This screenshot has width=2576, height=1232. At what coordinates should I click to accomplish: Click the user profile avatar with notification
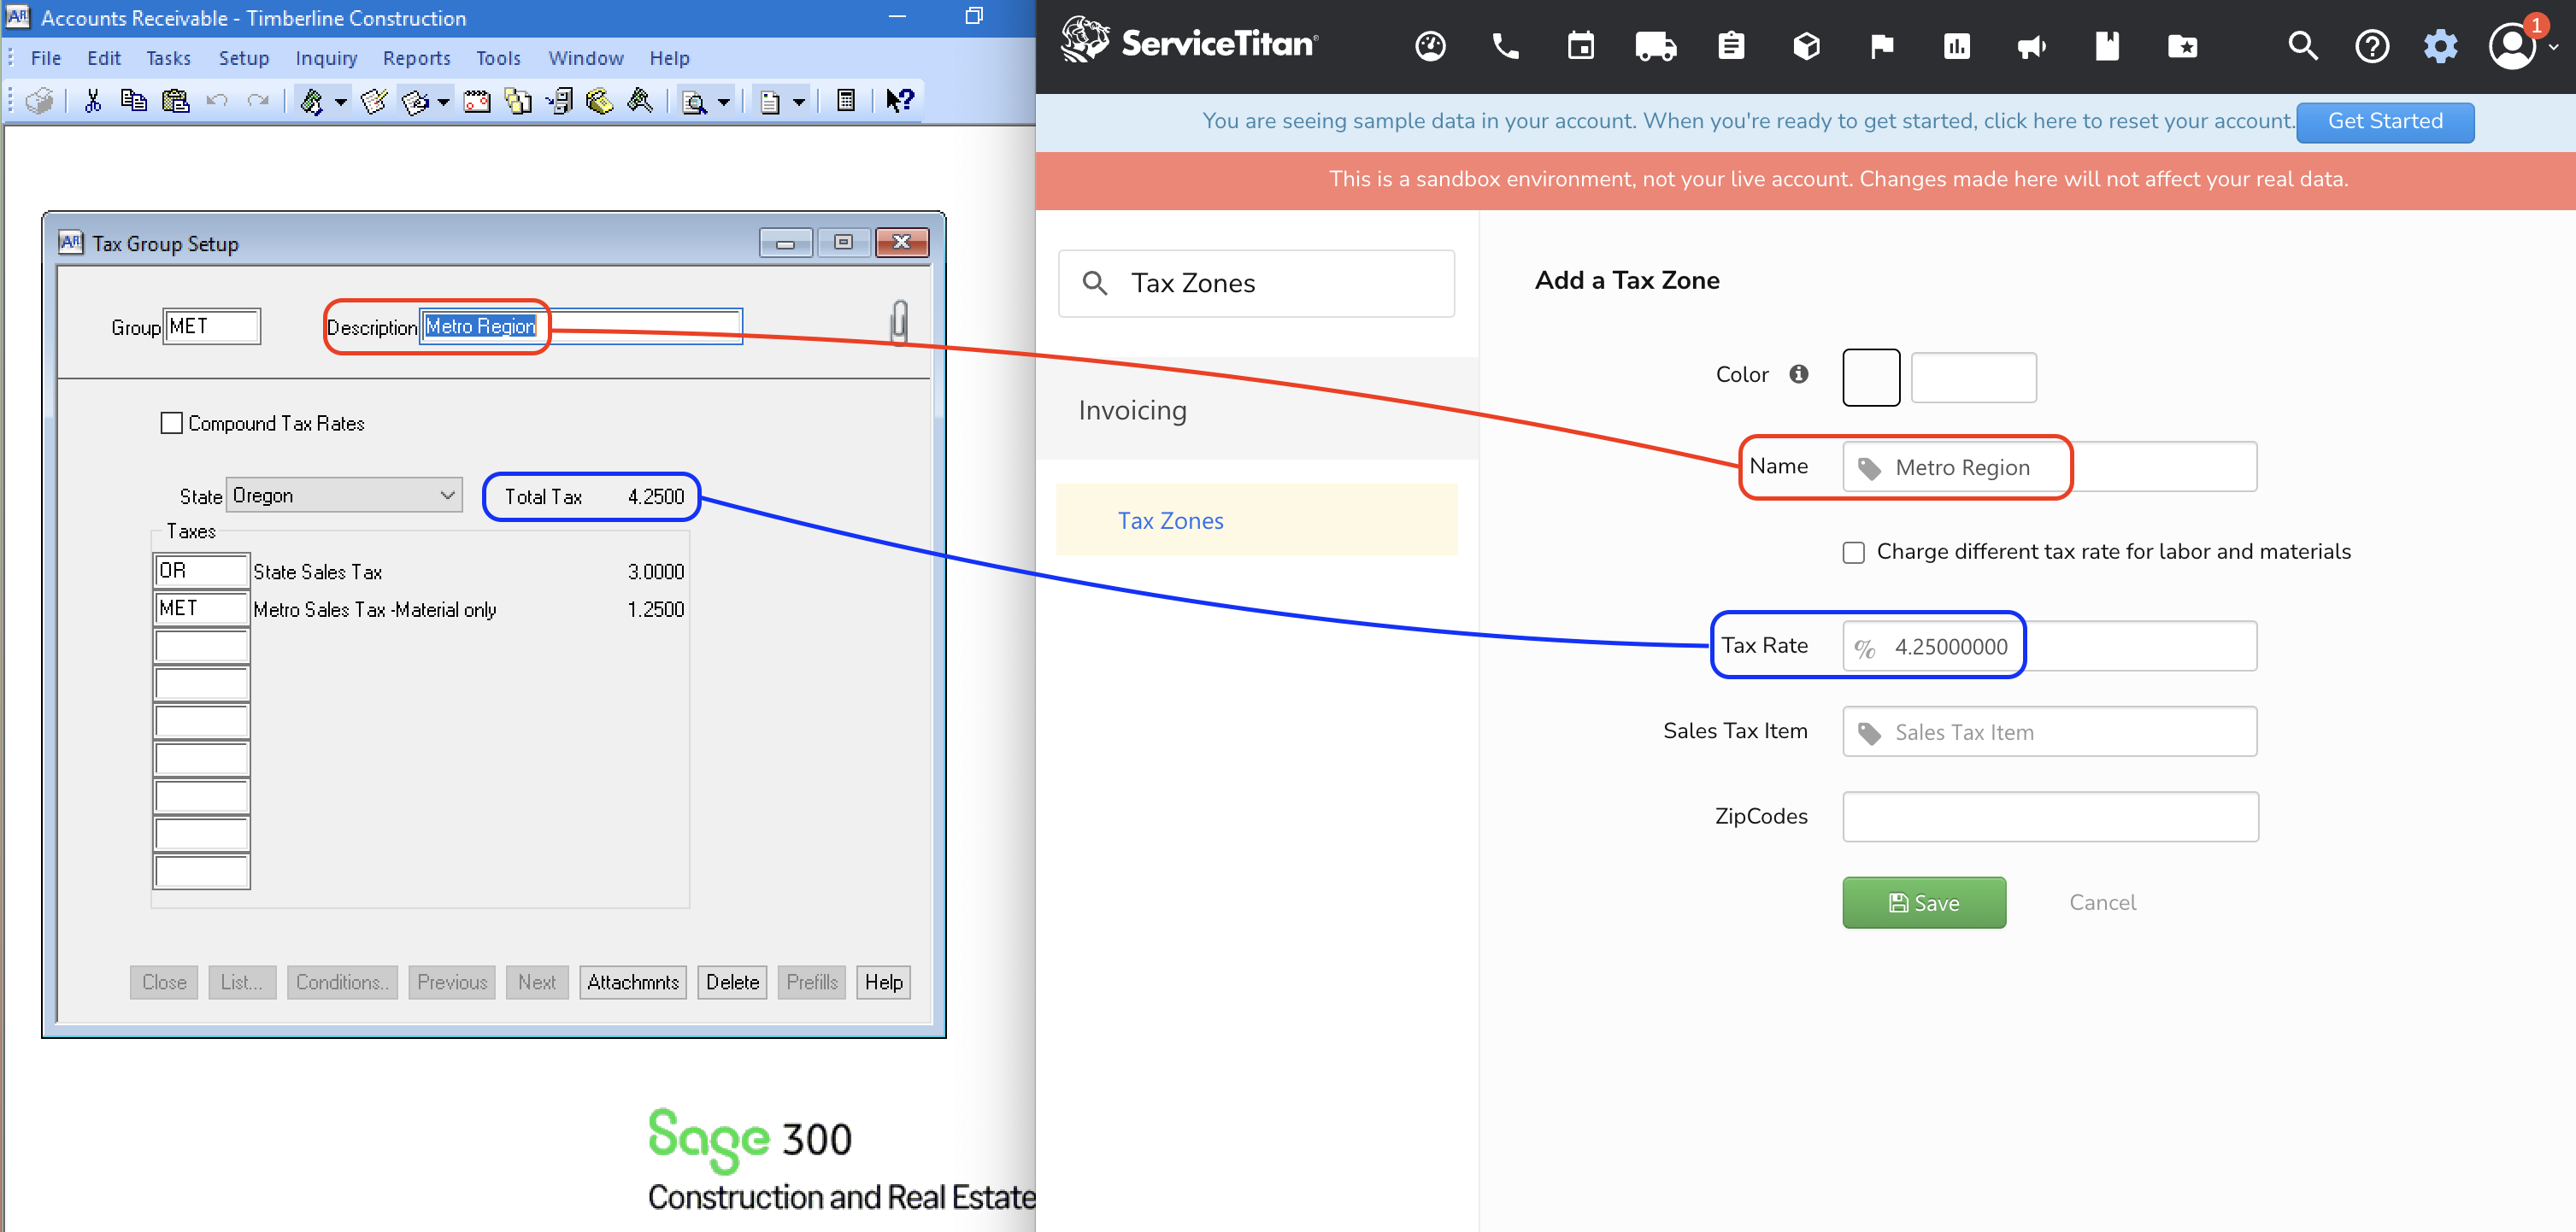point(2512,46)
